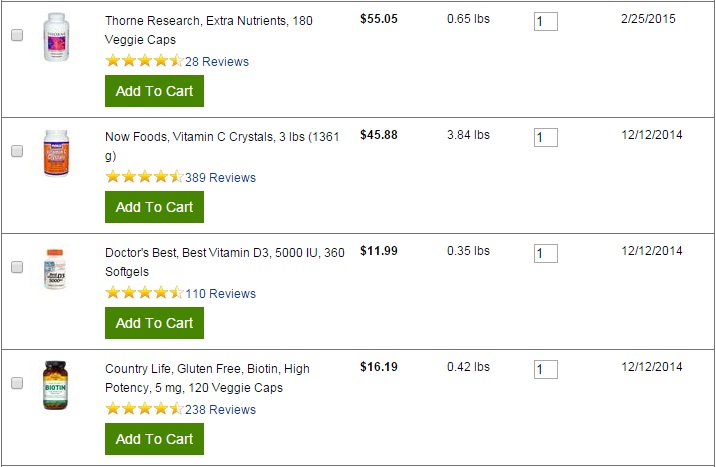
Task: View the Country Life Biotin bottle image
Action: (x=55, y=385)
